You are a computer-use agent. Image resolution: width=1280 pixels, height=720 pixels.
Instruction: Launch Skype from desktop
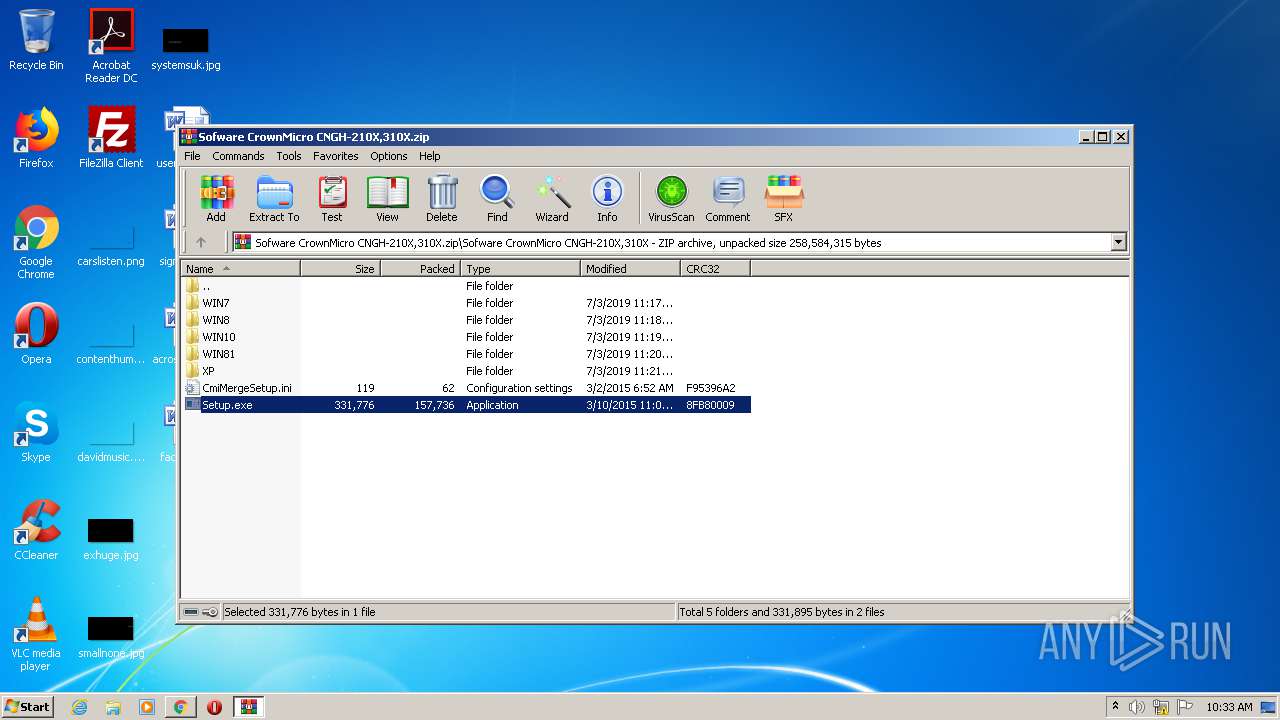[36, 432]
